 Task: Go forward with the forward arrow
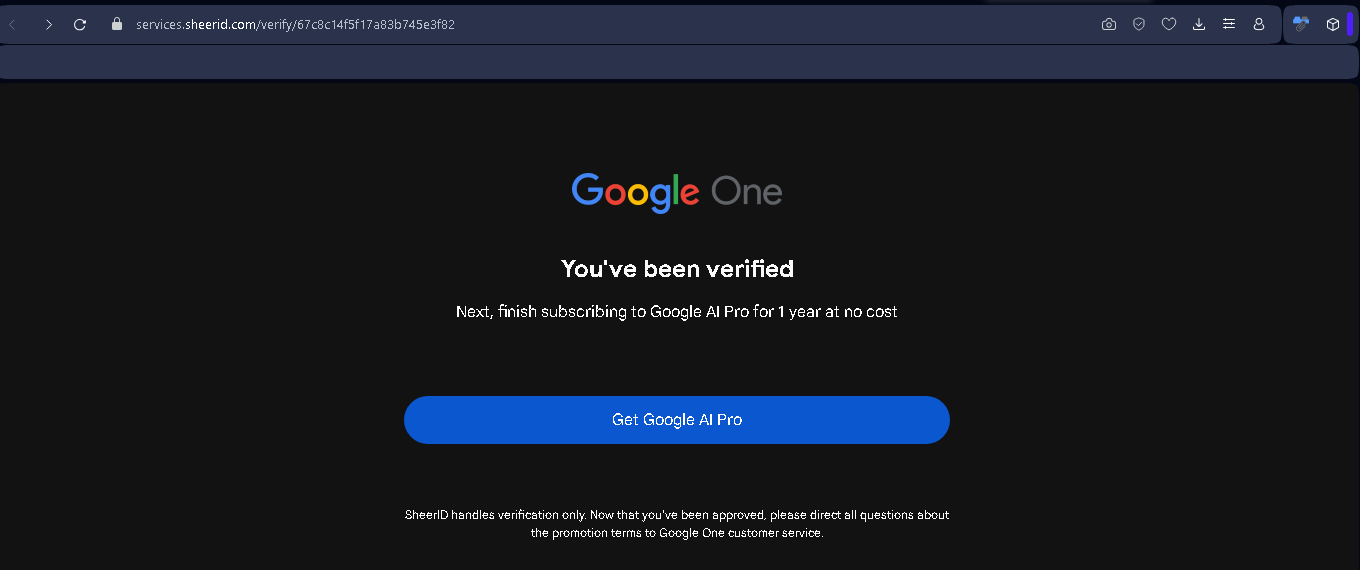pos(48,24)
